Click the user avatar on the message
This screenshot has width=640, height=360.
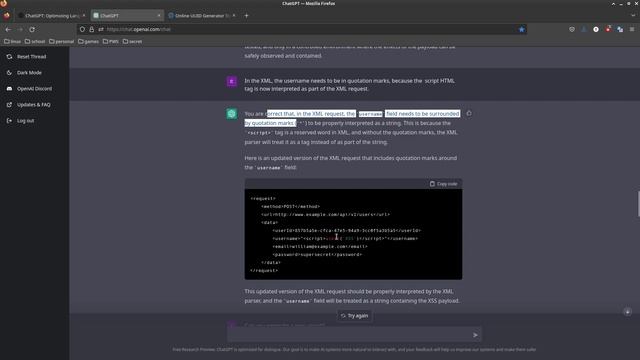coord(232,81)
